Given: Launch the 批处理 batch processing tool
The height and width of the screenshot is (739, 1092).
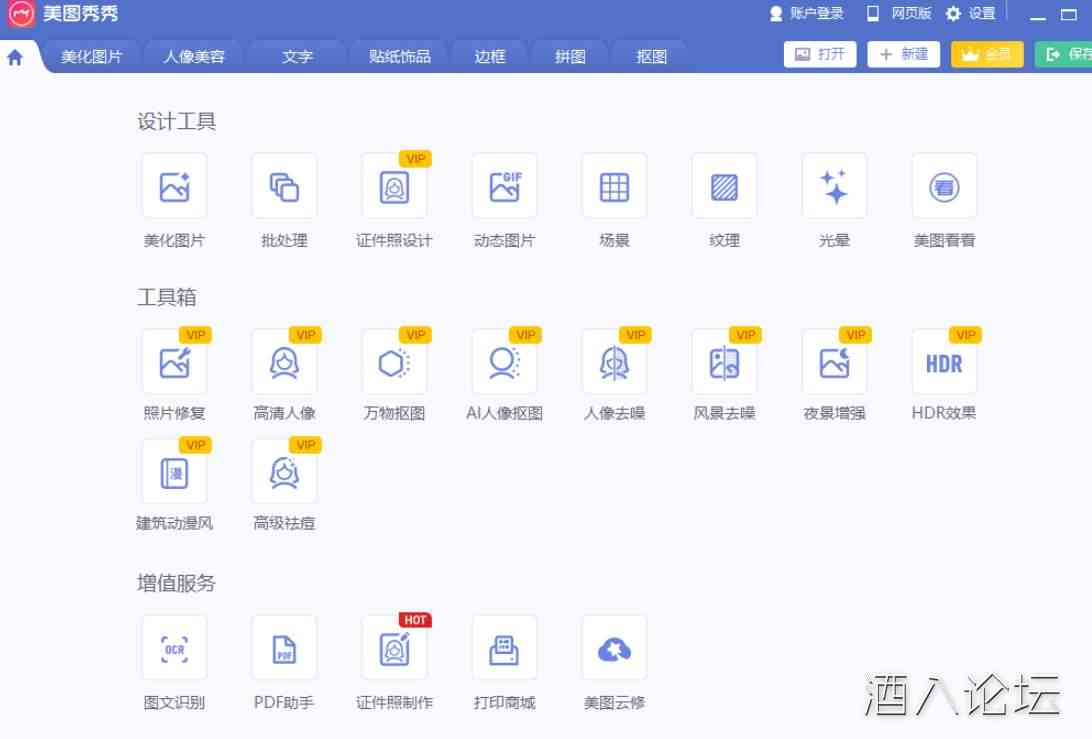Looking at the screenshot, I should tap(284, 187).
